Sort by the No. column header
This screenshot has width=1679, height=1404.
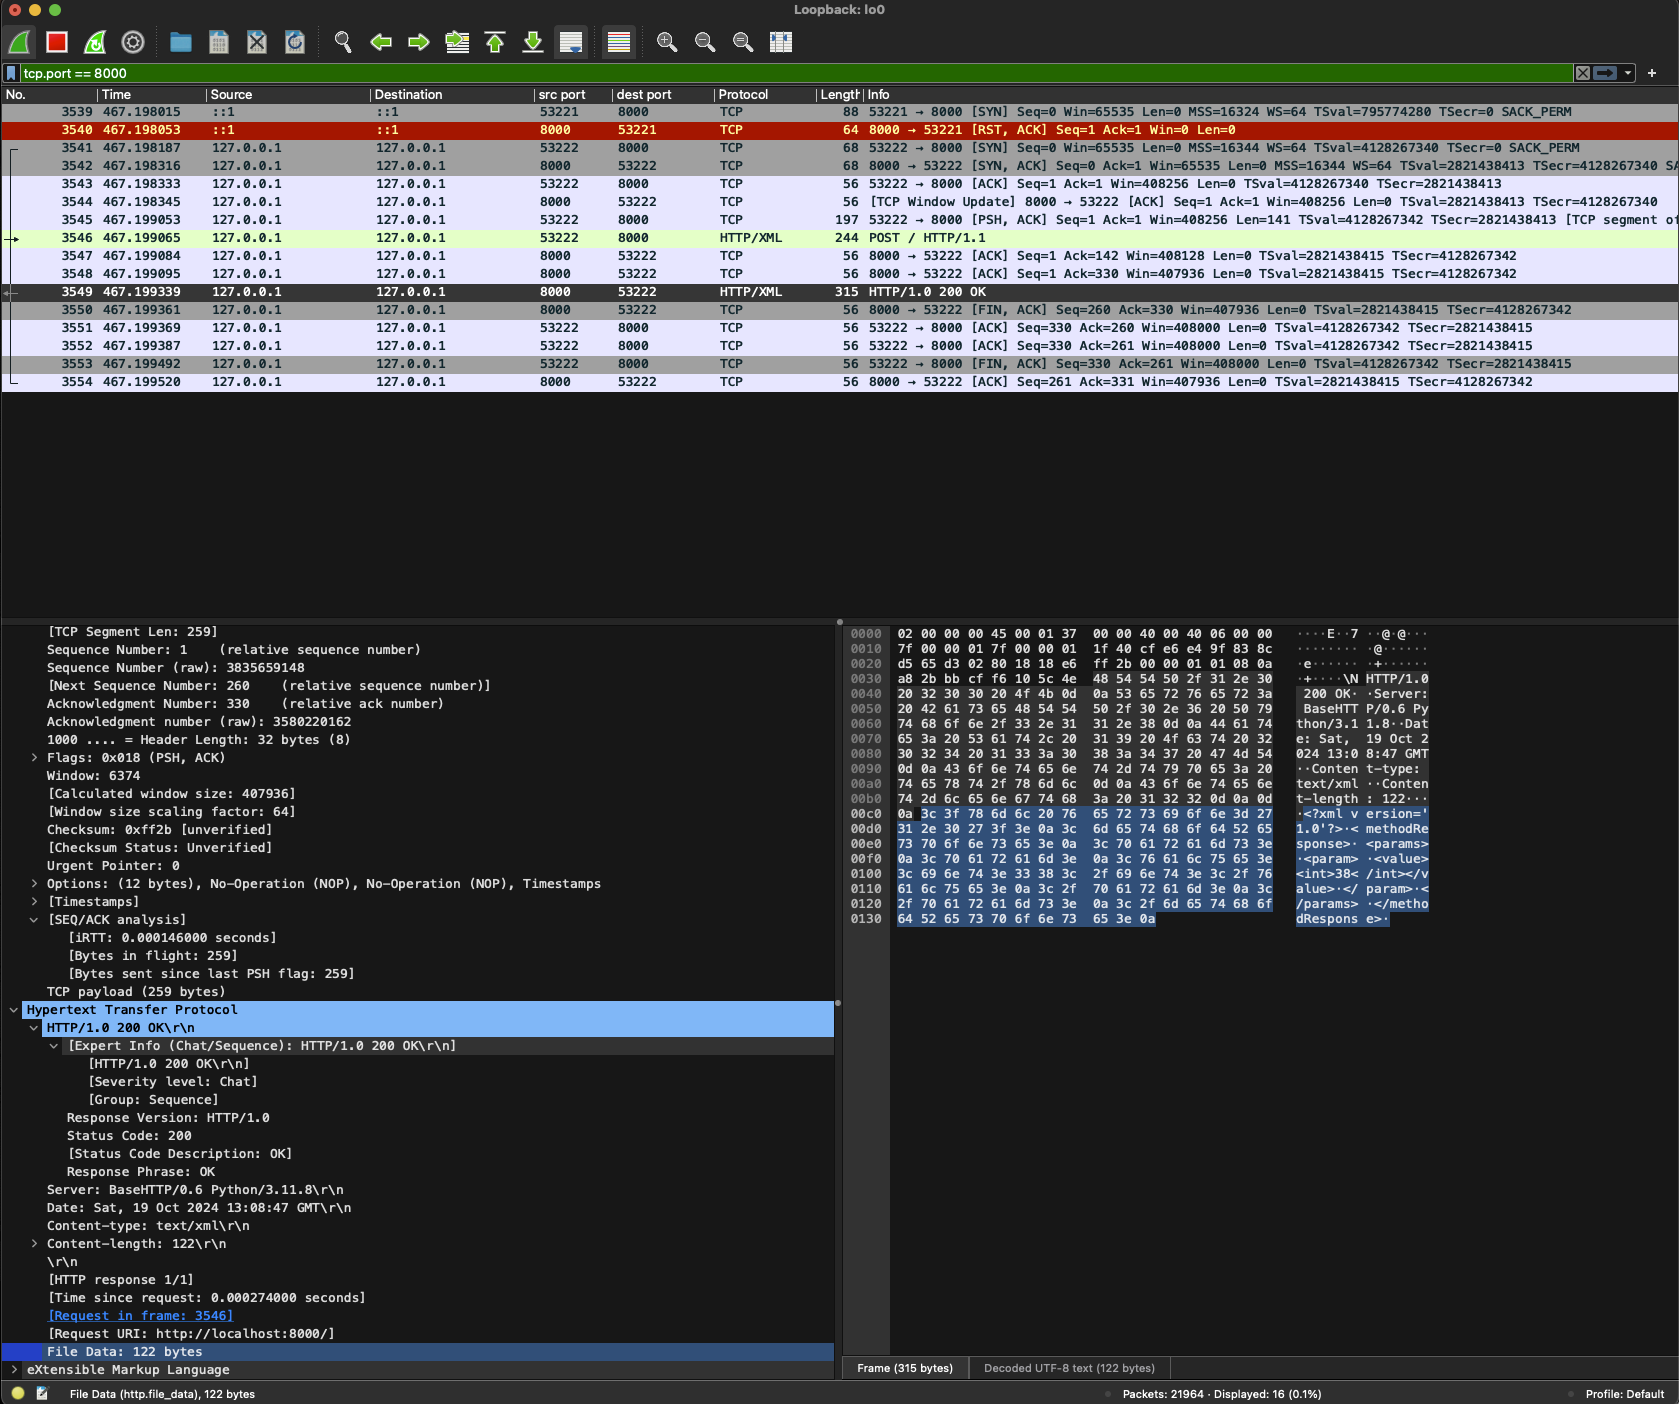coord(50,95)
